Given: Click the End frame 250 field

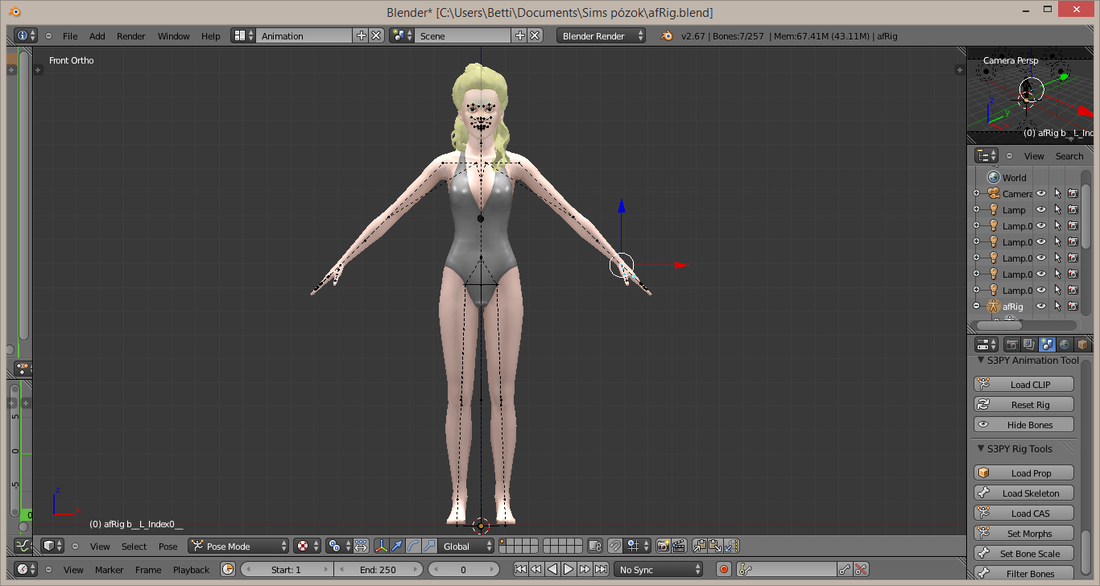Looking at the screenshot, I should coord(378,569).
